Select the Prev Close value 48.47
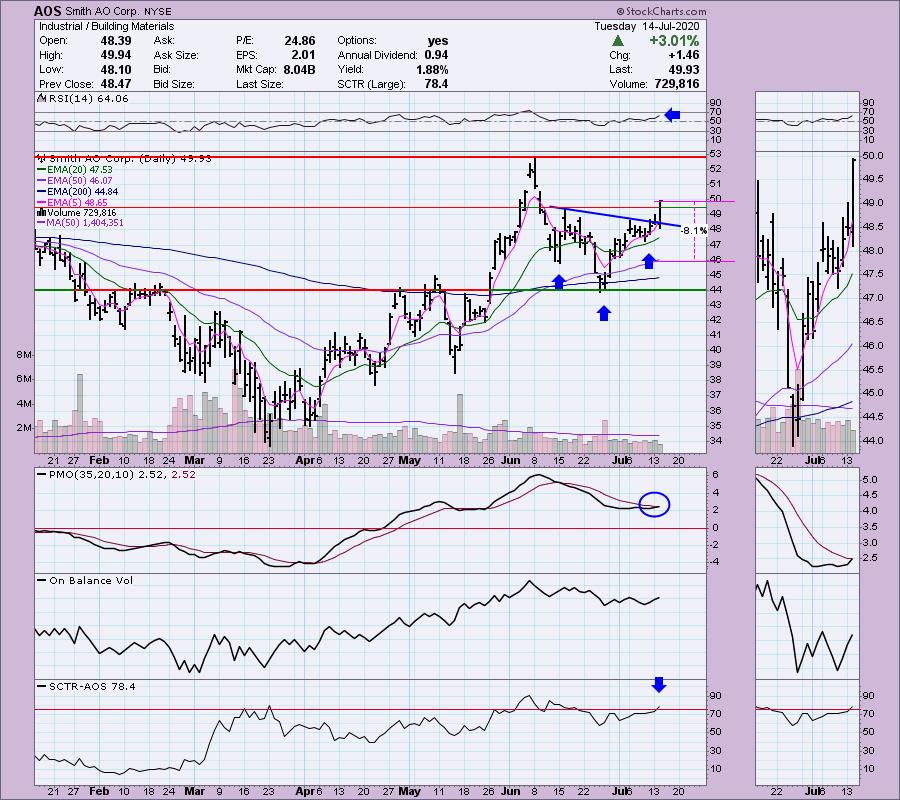This screenshot has height=800, width=900. pos(117,84)
